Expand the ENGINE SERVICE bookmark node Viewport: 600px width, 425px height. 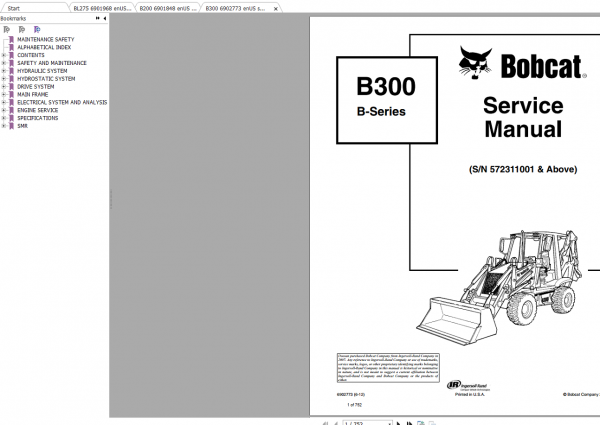tap(4, 110)
